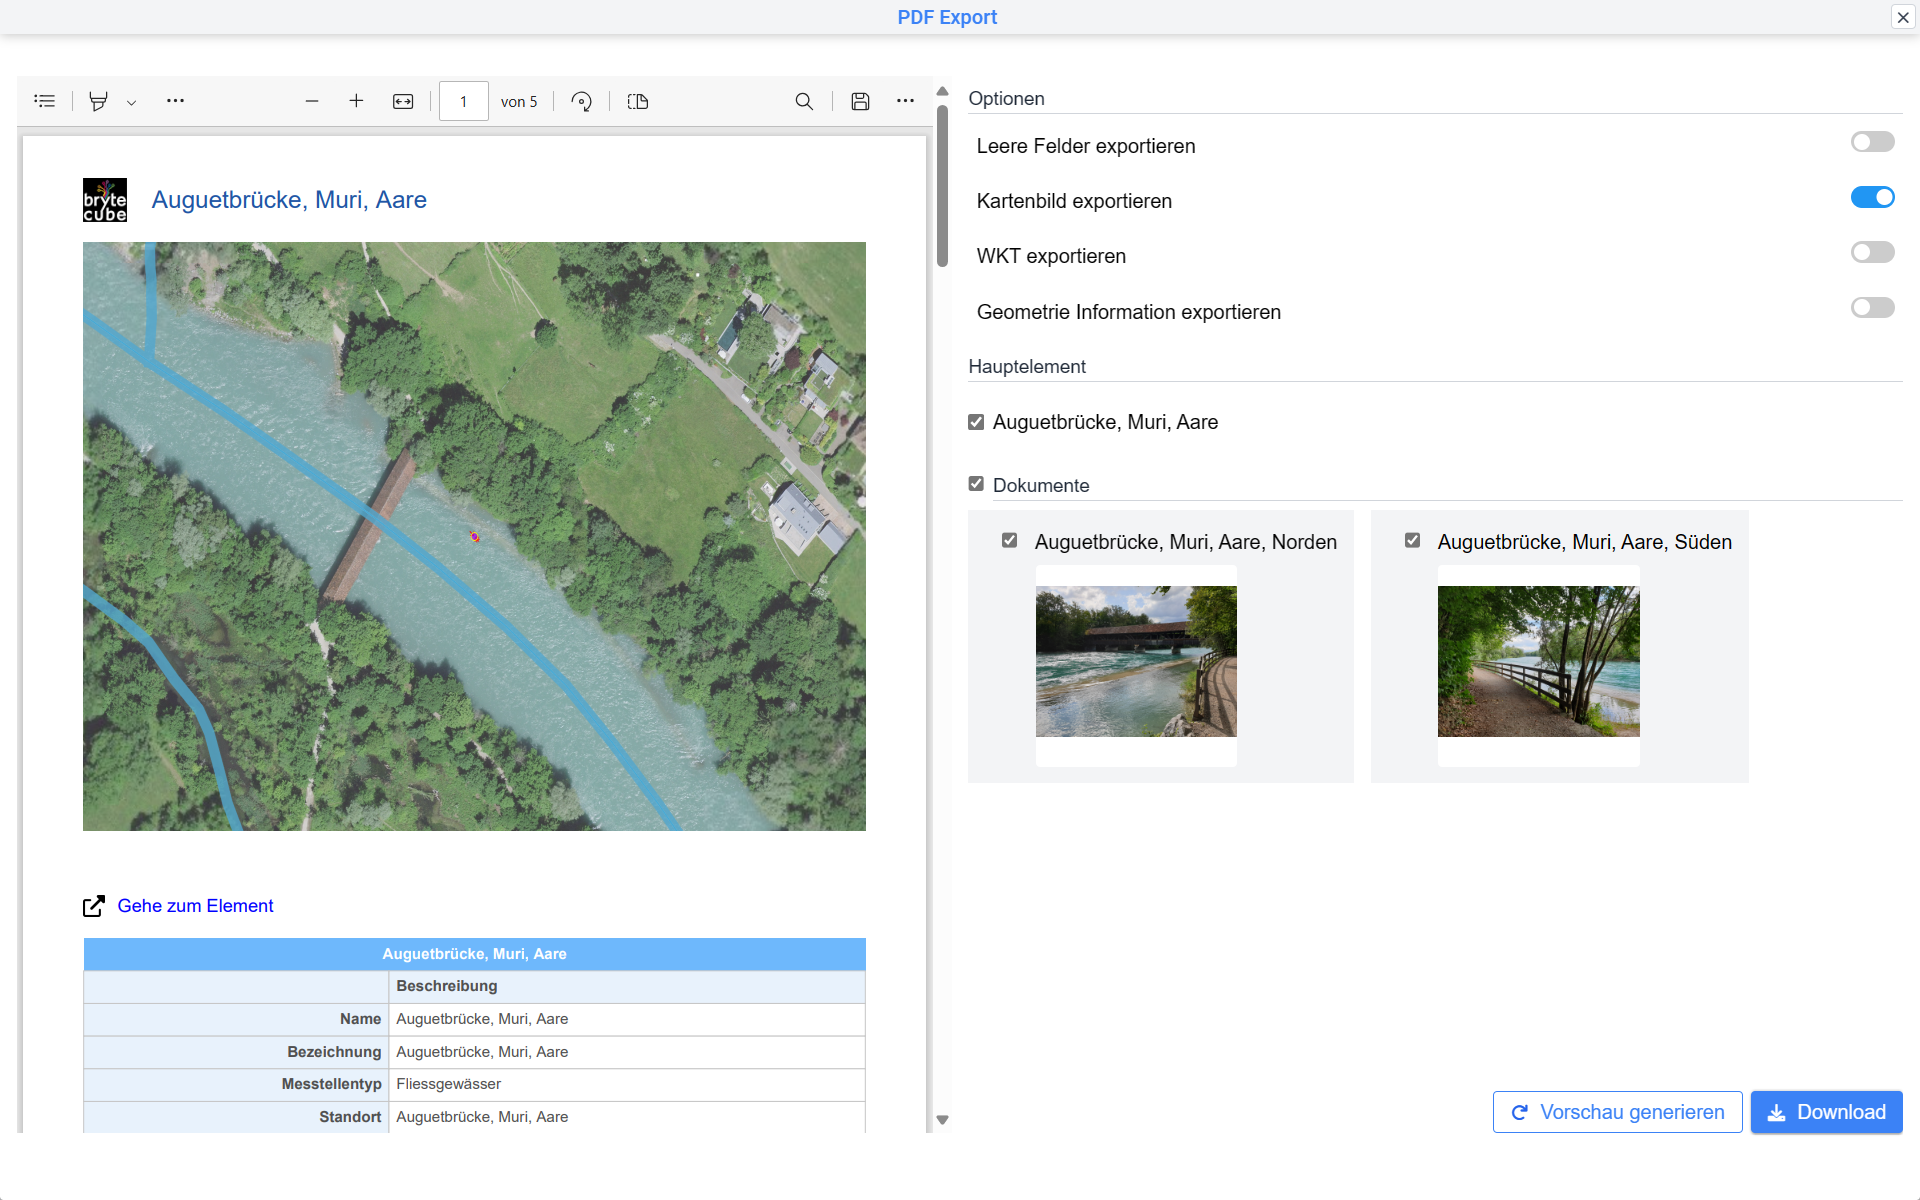Click the fit-to-width icon
Screen dimensions: 1920x1200
(403, 101)
